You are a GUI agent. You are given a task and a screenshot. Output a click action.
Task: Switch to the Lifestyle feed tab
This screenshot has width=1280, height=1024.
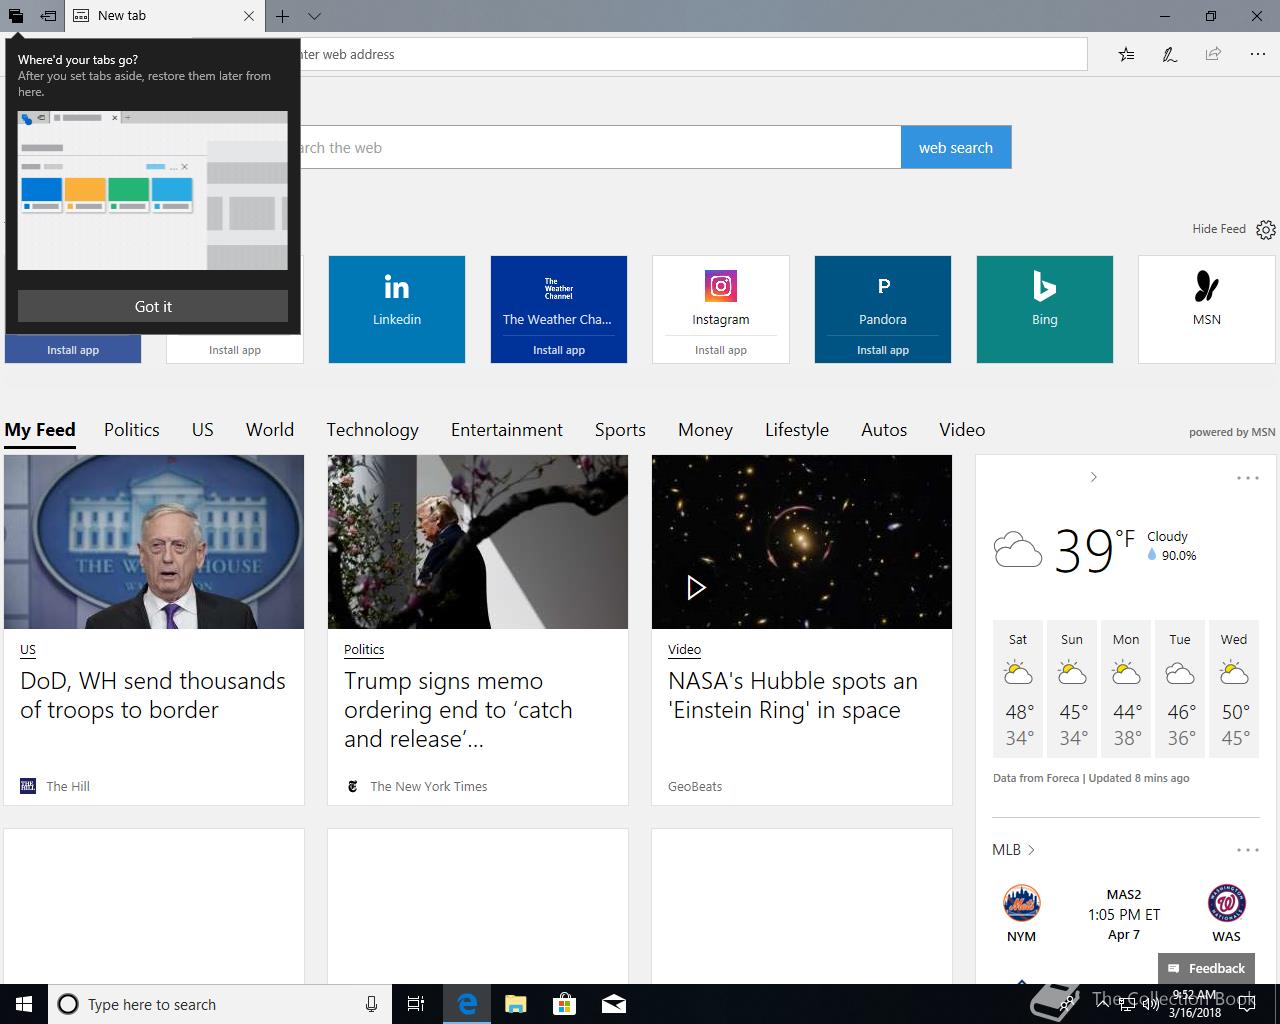pos(797,430)
